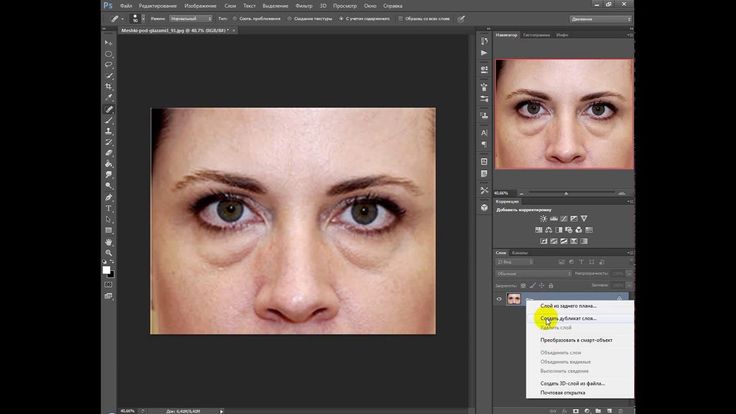Change screen mode icon in toolbox
The image size is (736, 414).
[108, 296]
